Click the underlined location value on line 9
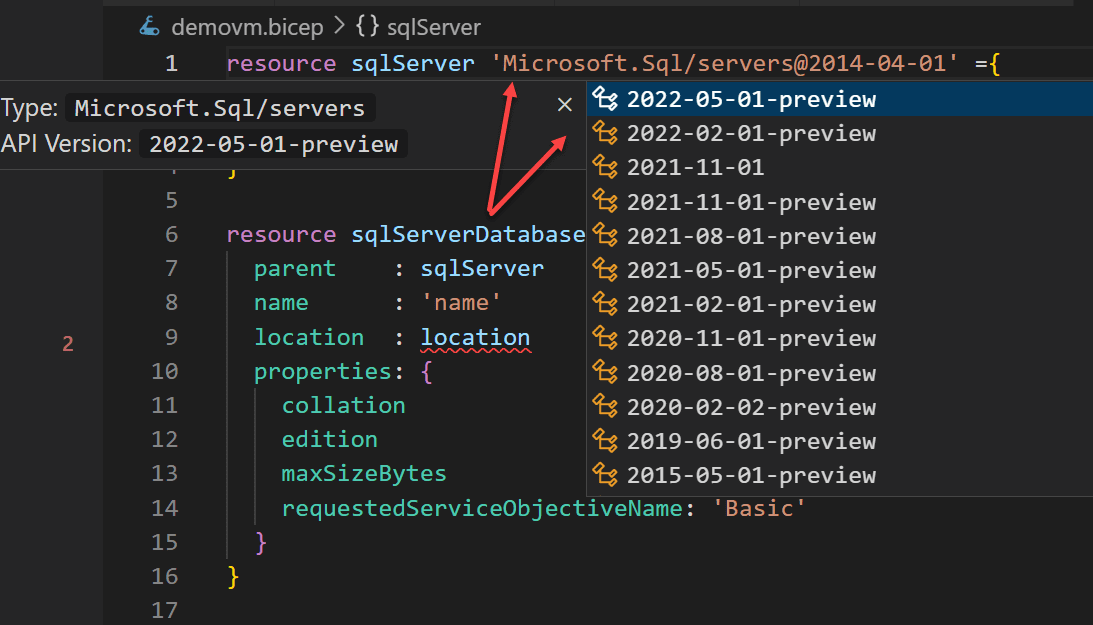The image size is (1093, 625). click(x=475, y=337)
